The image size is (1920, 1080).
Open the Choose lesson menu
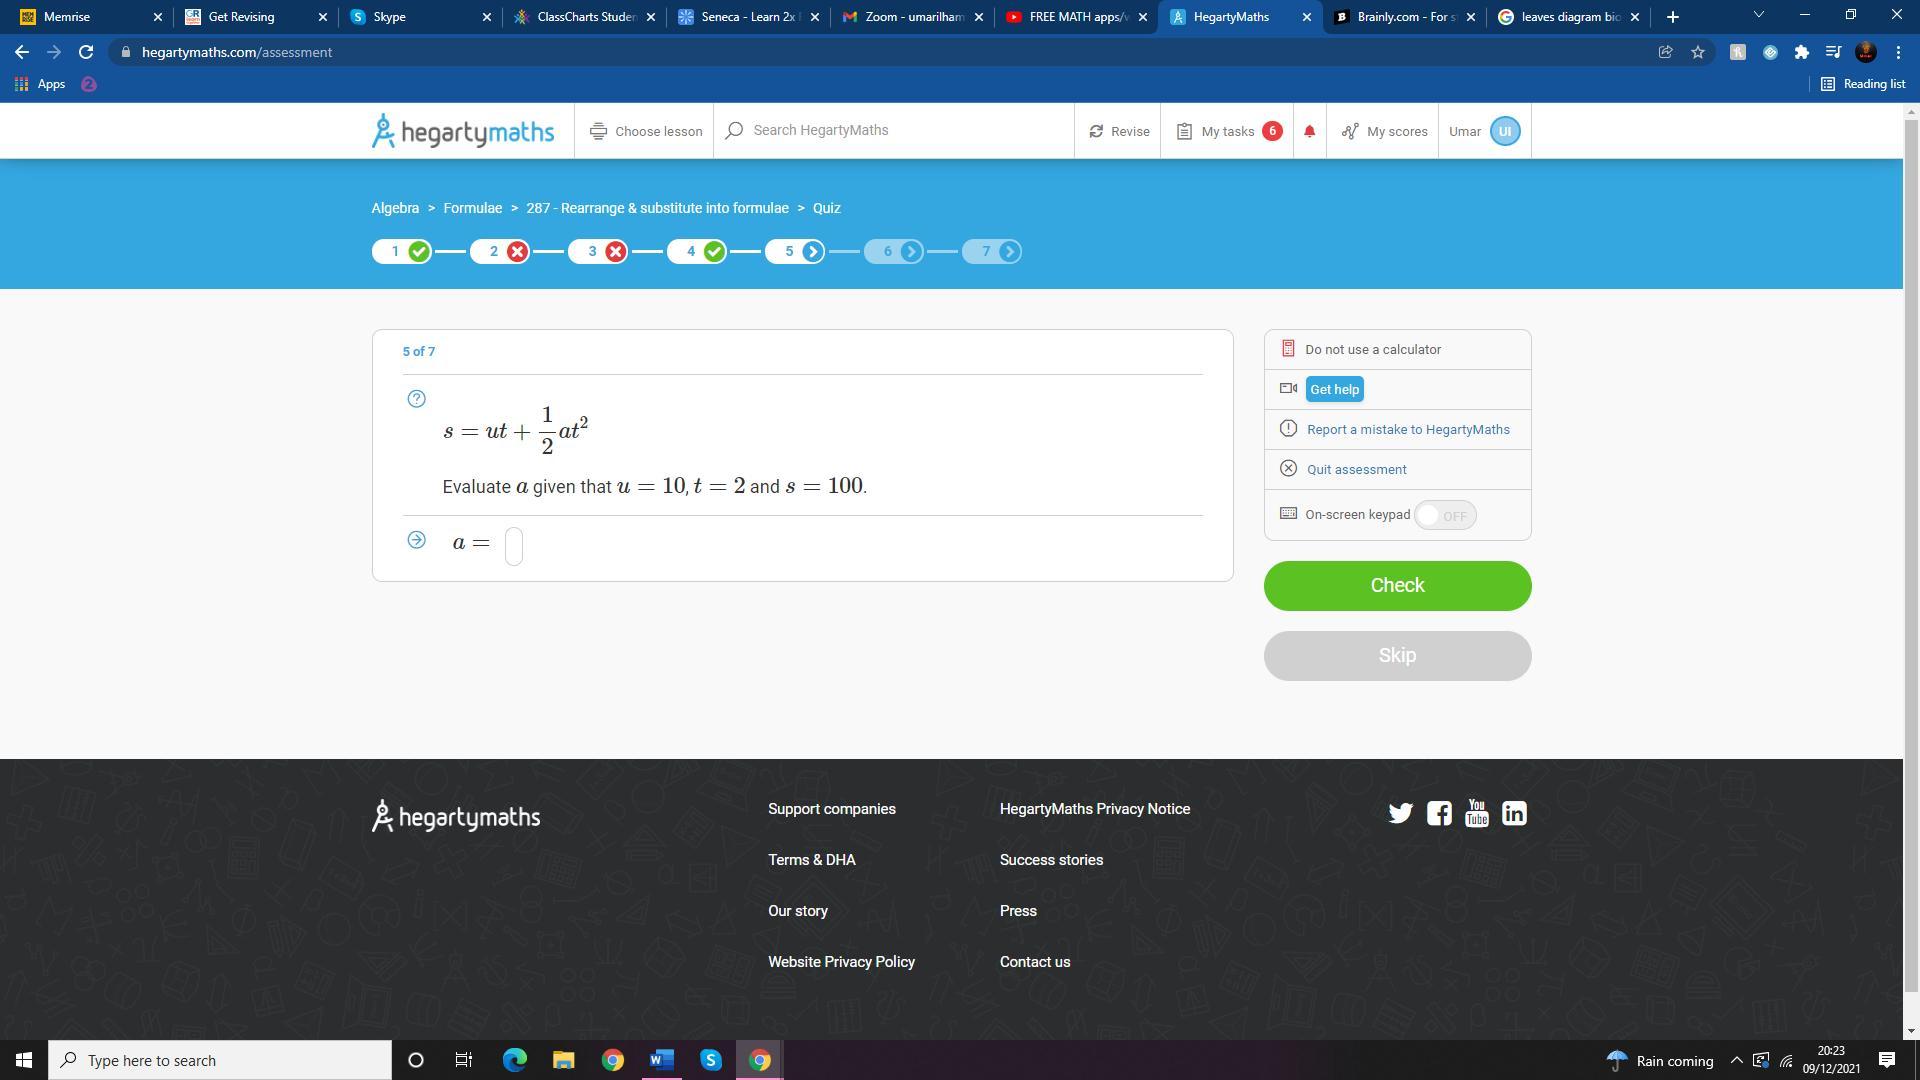point(645,131)
